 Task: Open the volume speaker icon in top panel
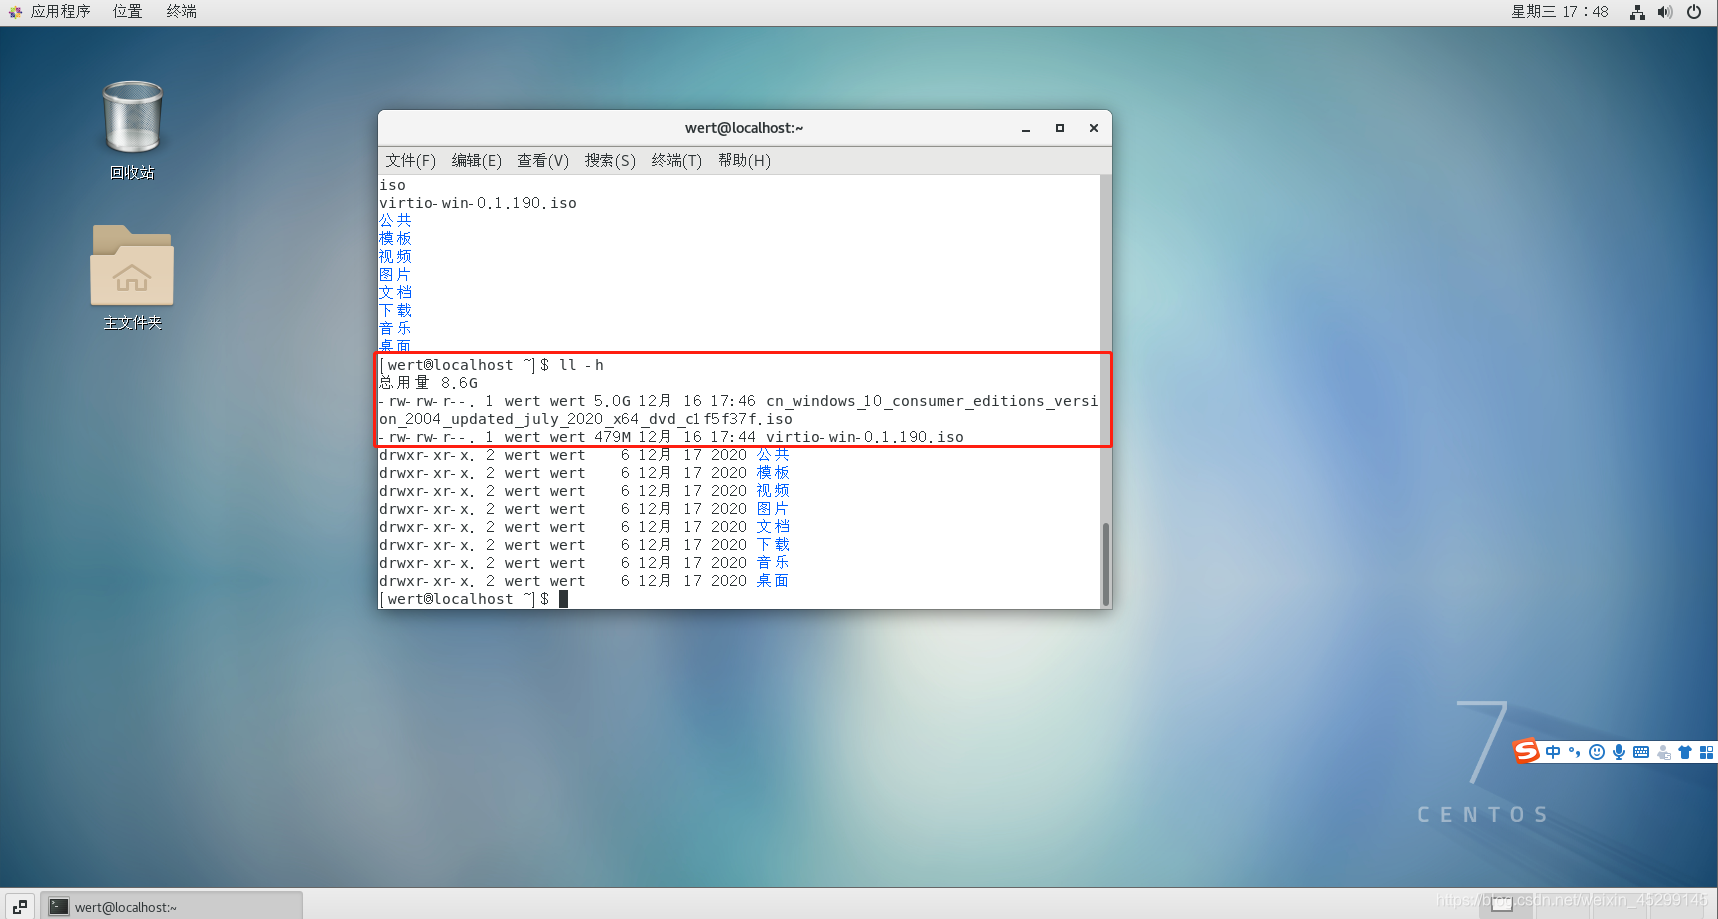[x=1665, y=12]
